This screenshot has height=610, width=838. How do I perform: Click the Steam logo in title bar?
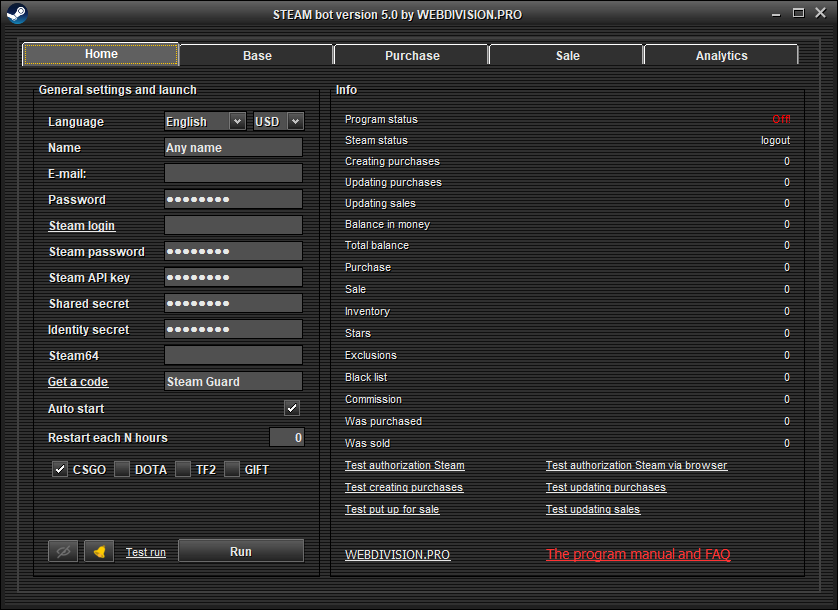(16, 14)
